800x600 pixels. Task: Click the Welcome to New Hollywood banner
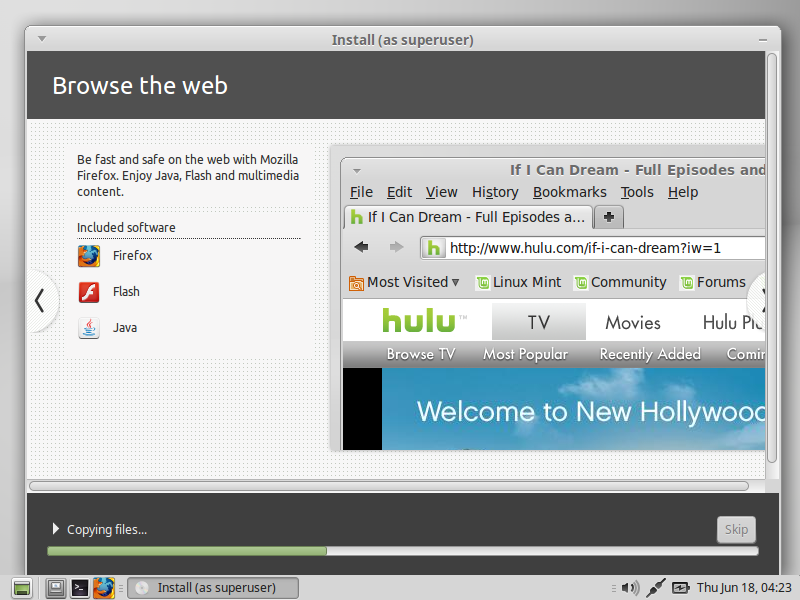point(573,409)
